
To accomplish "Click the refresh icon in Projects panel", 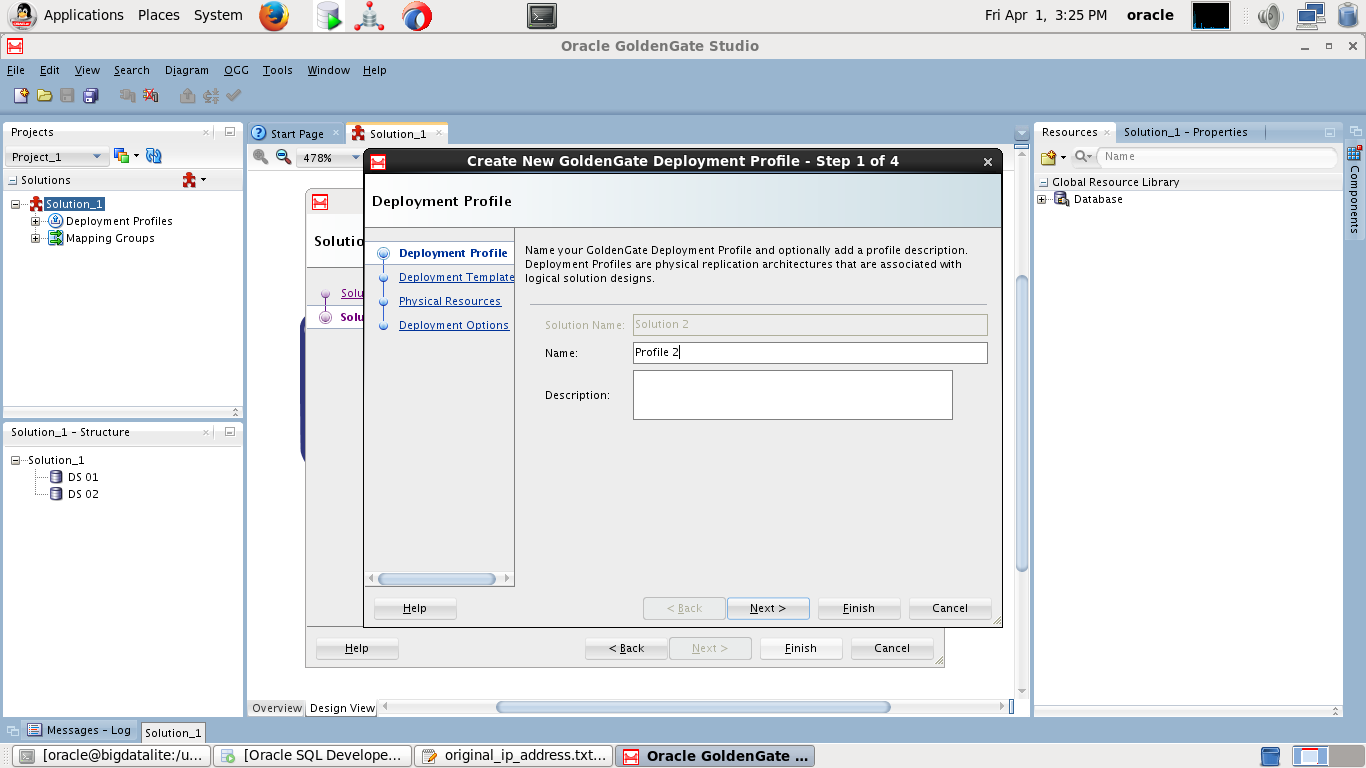I will (154, 156).
